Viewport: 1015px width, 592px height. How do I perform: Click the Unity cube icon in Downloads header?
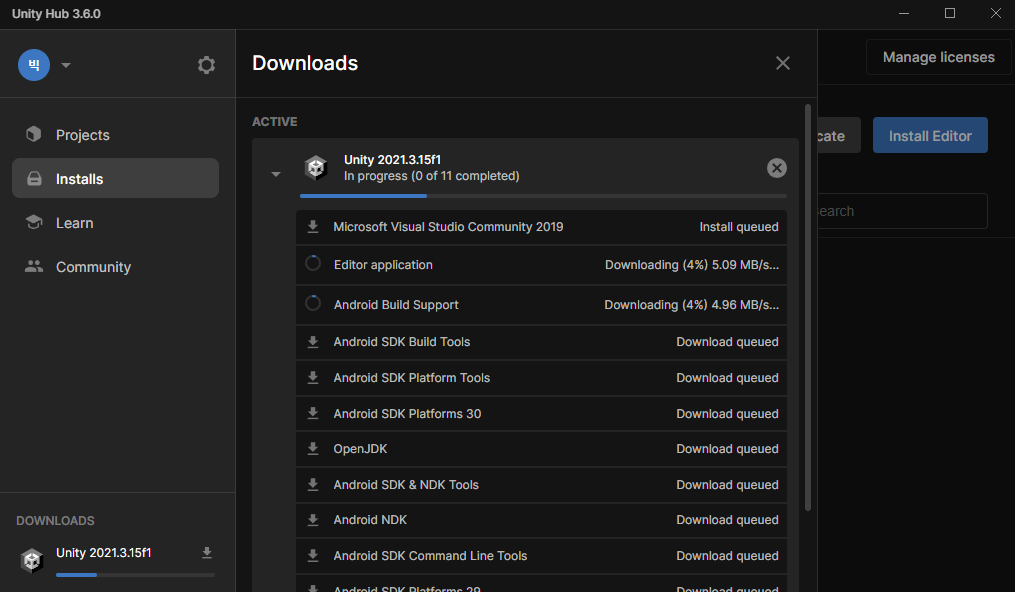pos(316,168)
